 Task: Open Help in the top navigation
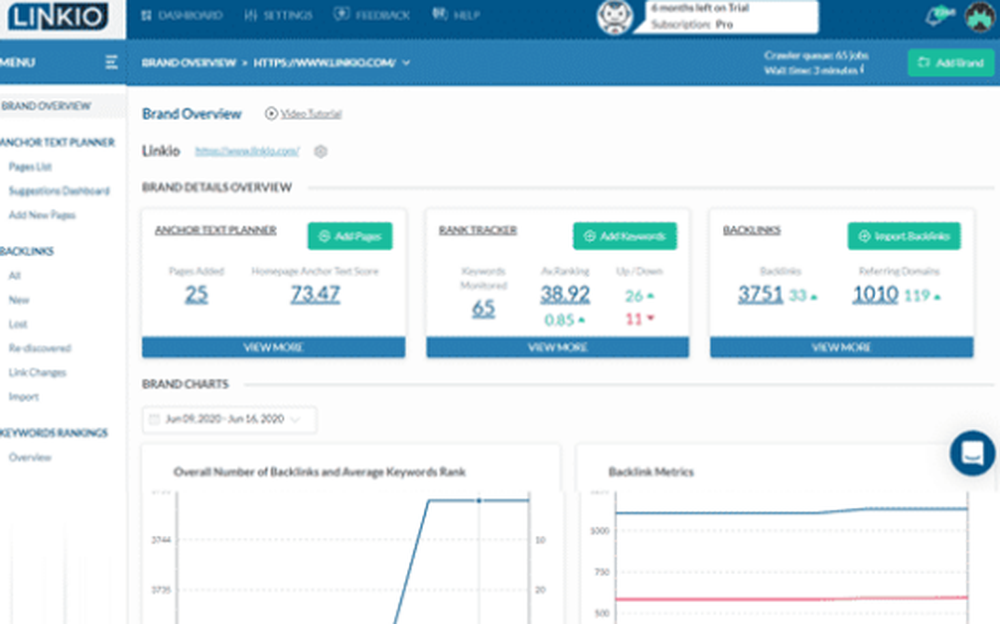pos(455,15)
